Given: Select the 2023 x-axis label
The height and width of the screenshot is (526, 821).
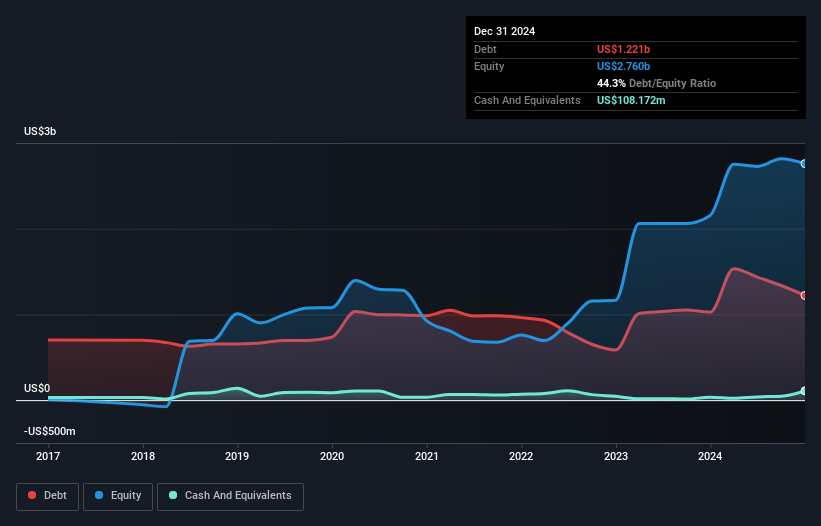Looking at the screenshot, I should [616, 456].
